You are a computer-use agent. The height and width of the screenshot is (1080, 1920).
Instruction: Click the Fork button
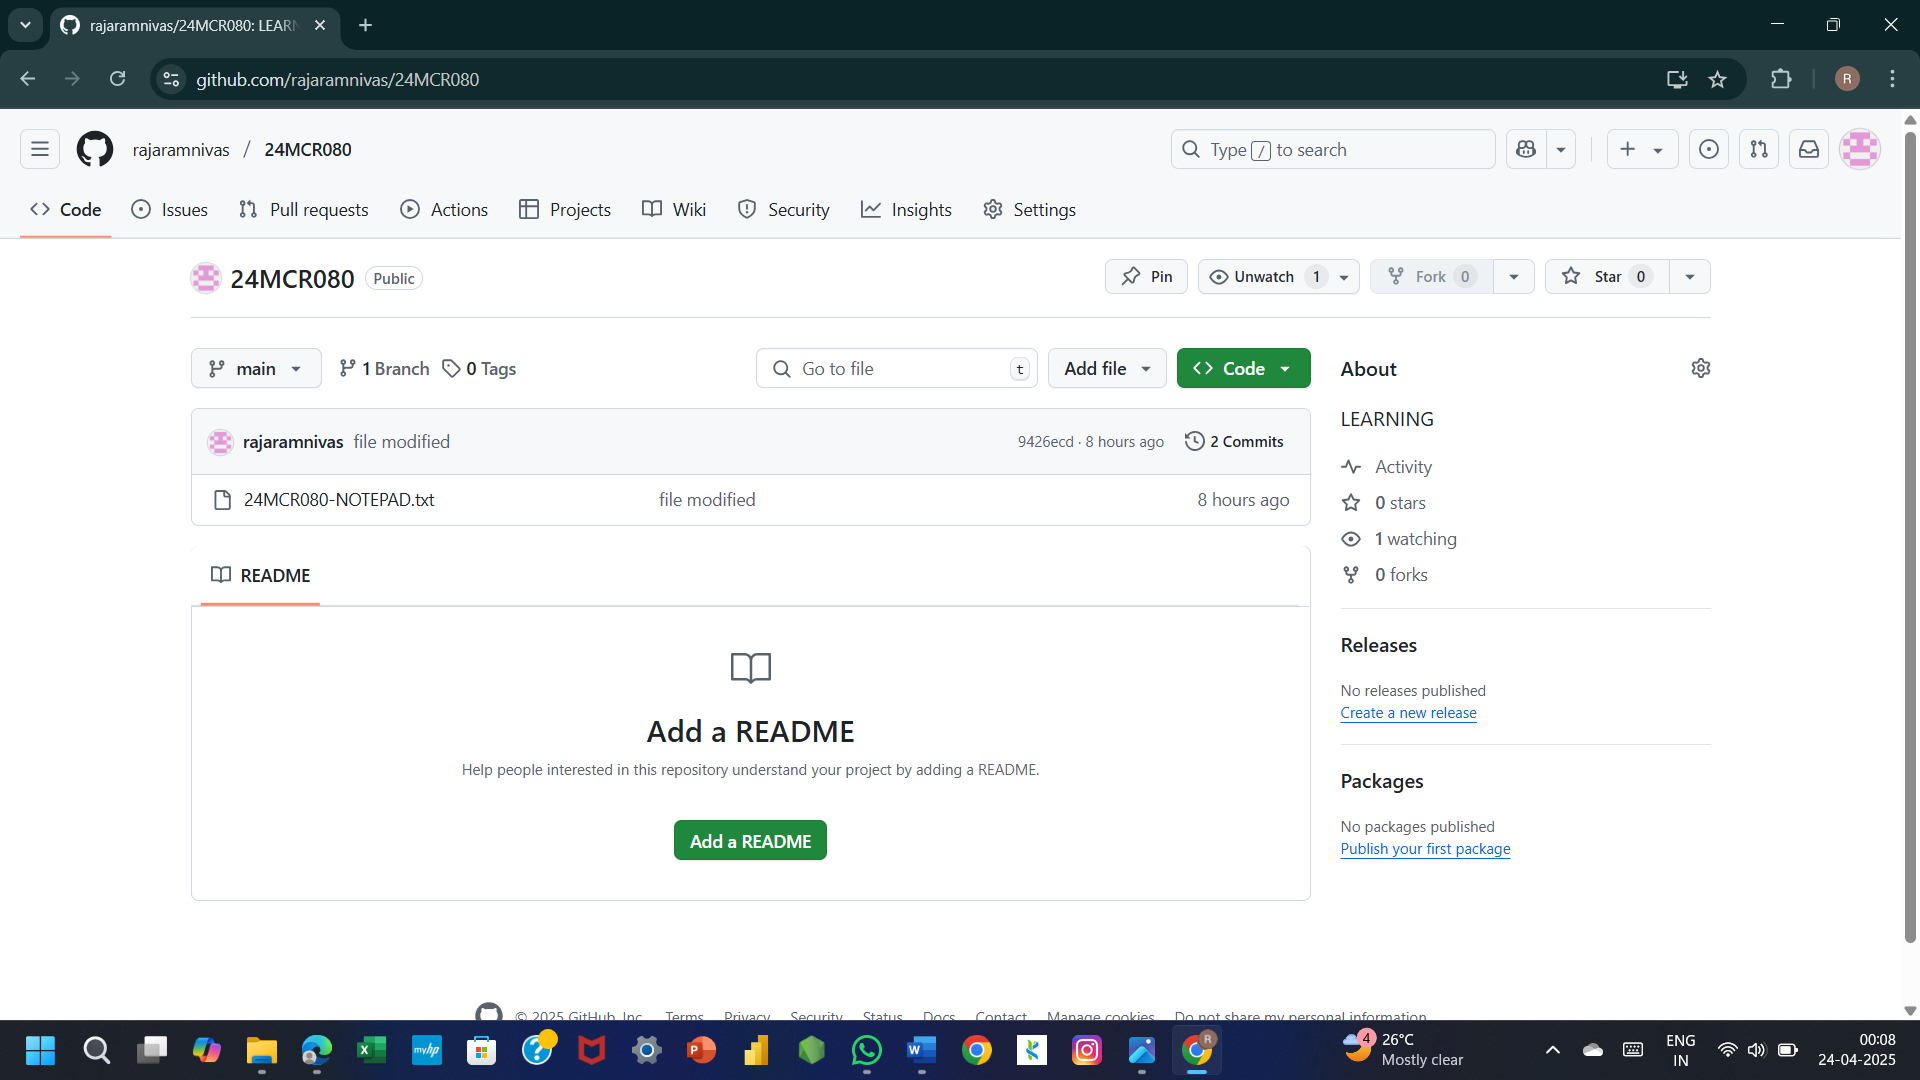(x=1431, y=277)
